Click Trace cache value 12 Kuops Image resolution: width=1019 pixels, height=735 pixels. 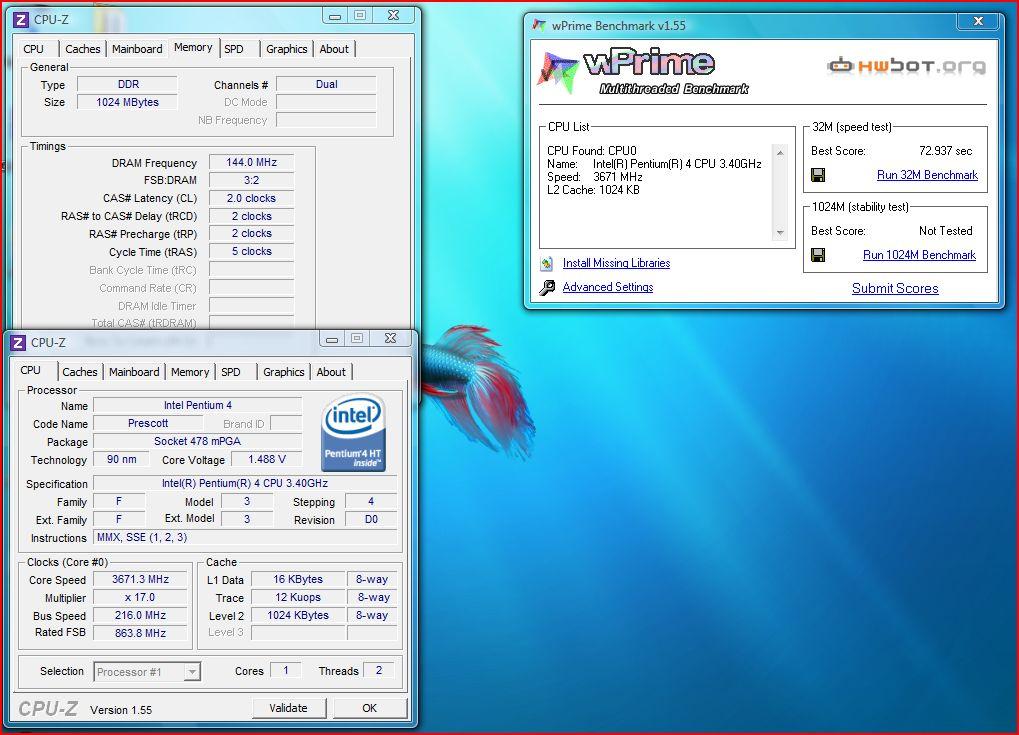click(298, 597)
